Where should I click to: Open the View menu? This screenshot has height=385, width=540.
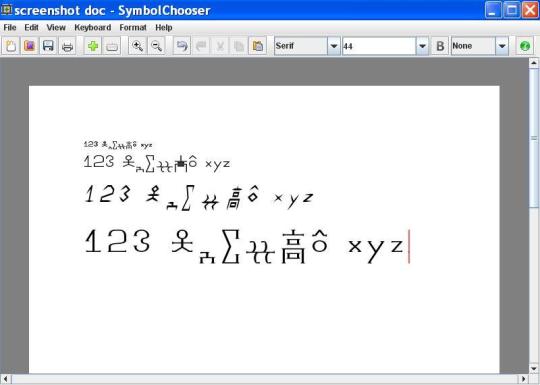[x=56, y=27]
